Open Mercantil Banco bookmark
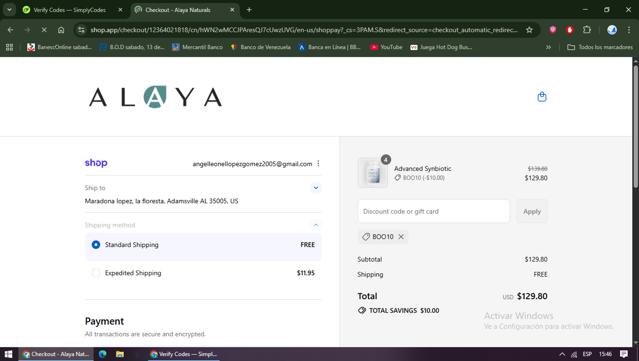This screenshot has height=361, width=639. click(197, 47)
